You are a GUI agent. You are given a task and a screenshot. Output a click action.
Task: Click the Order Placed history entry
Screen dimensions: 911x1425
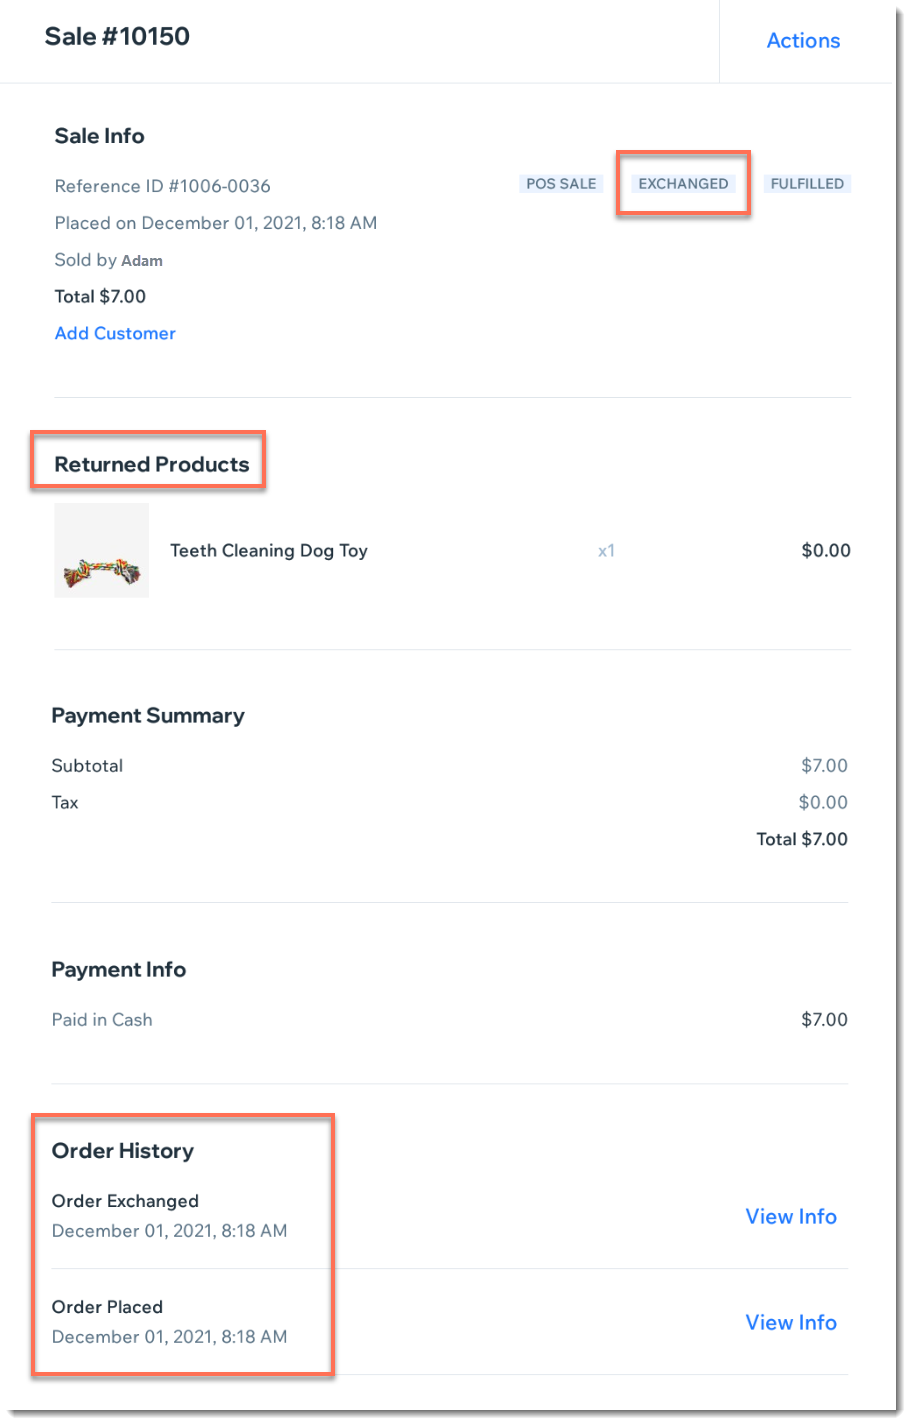tap(169, 1322)
